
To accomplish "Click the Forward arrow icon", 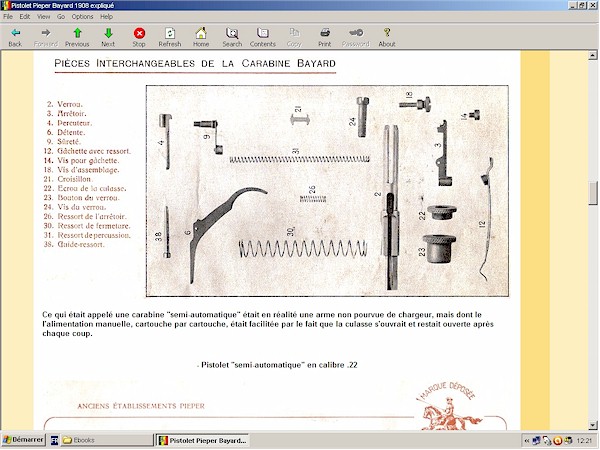I will point(46,33).
